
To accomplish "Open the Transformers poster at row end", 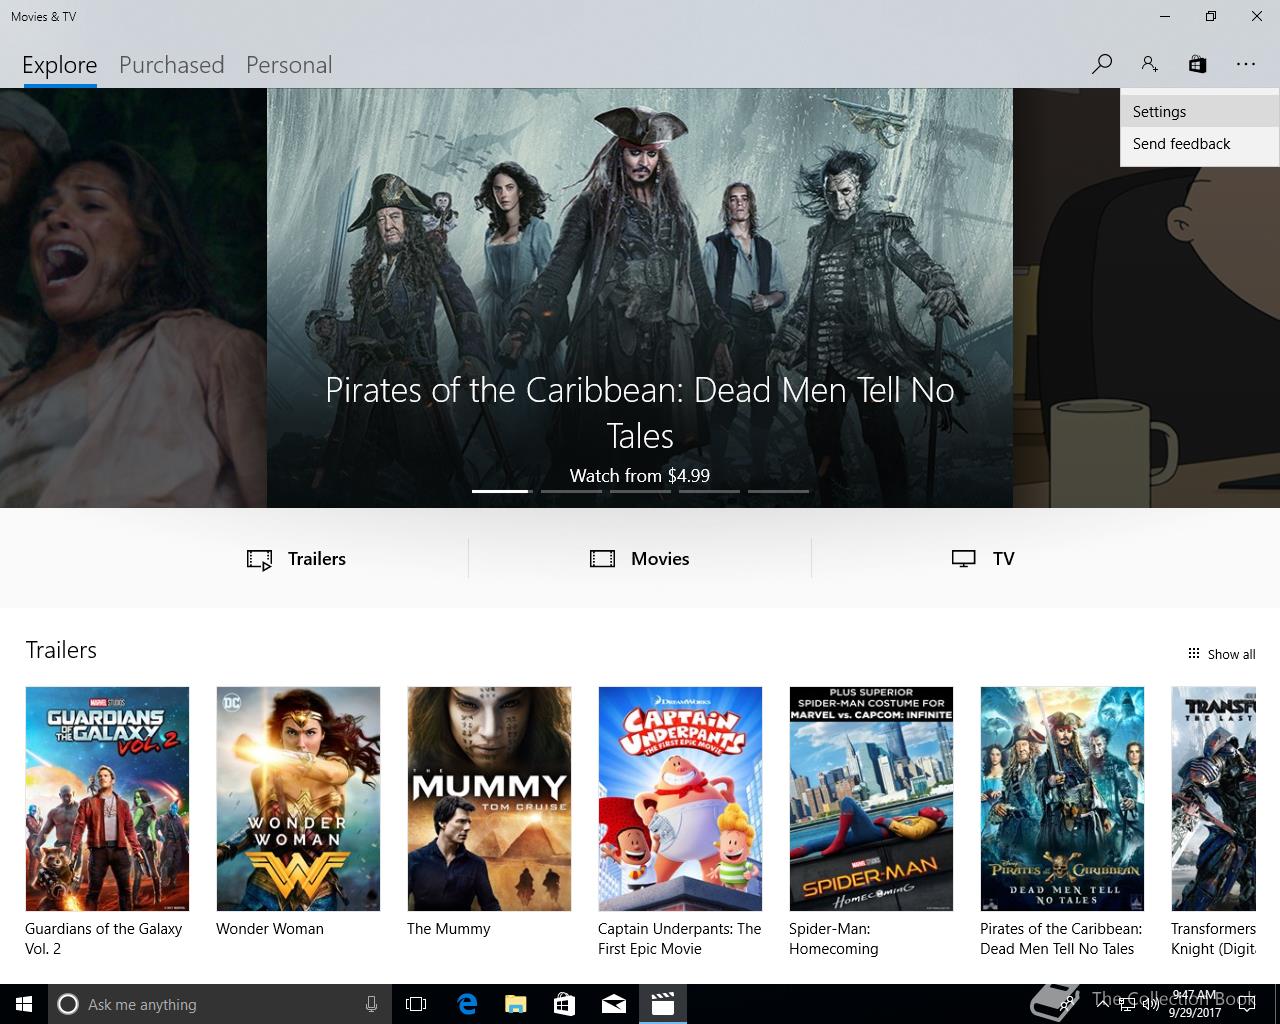I will click(x=1213, y=799).
